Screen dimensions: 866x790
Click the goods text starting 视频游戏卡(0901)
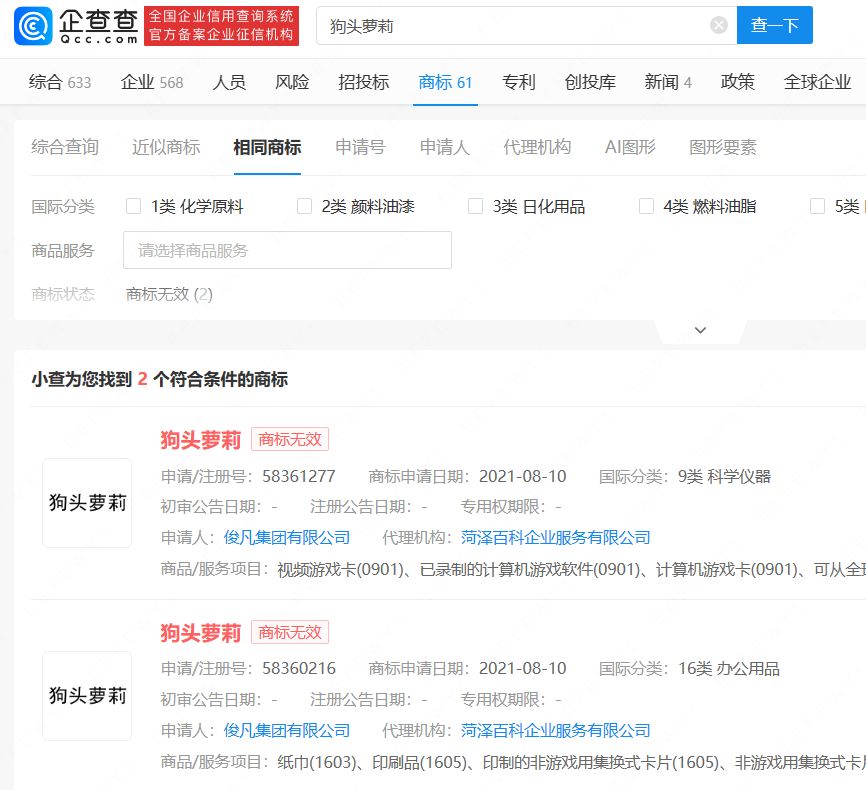click(x=571, y=569)
